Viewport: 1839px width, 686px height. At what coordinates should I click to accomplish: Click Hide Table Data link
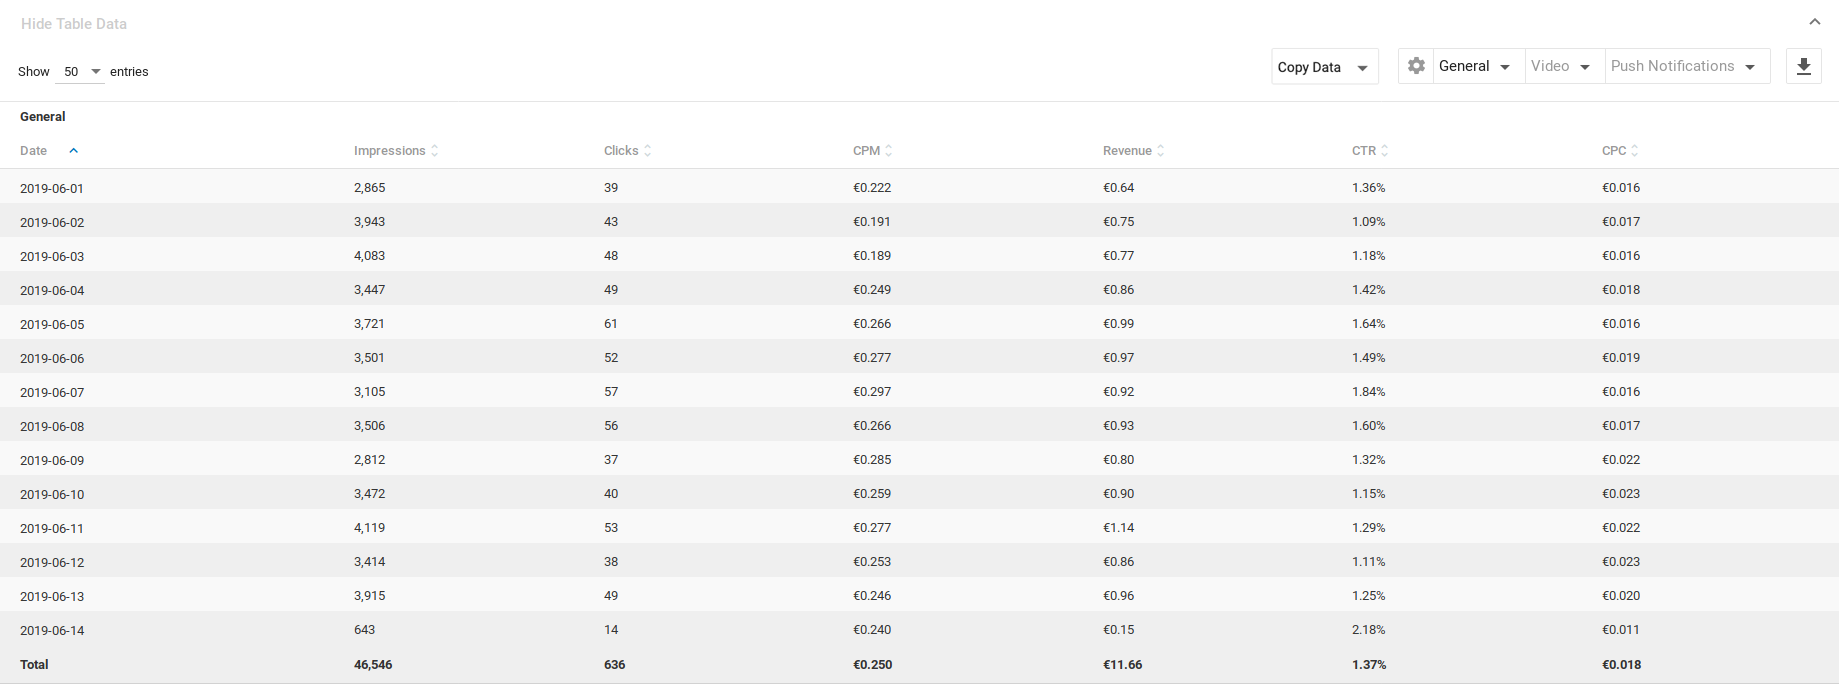(74, 24)
